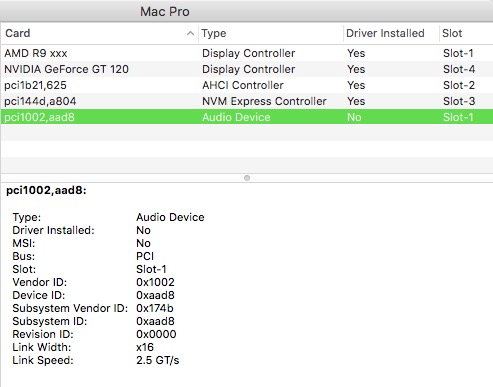
Task: Click the AHCI Controller type cell
Action: click(243, 85)
